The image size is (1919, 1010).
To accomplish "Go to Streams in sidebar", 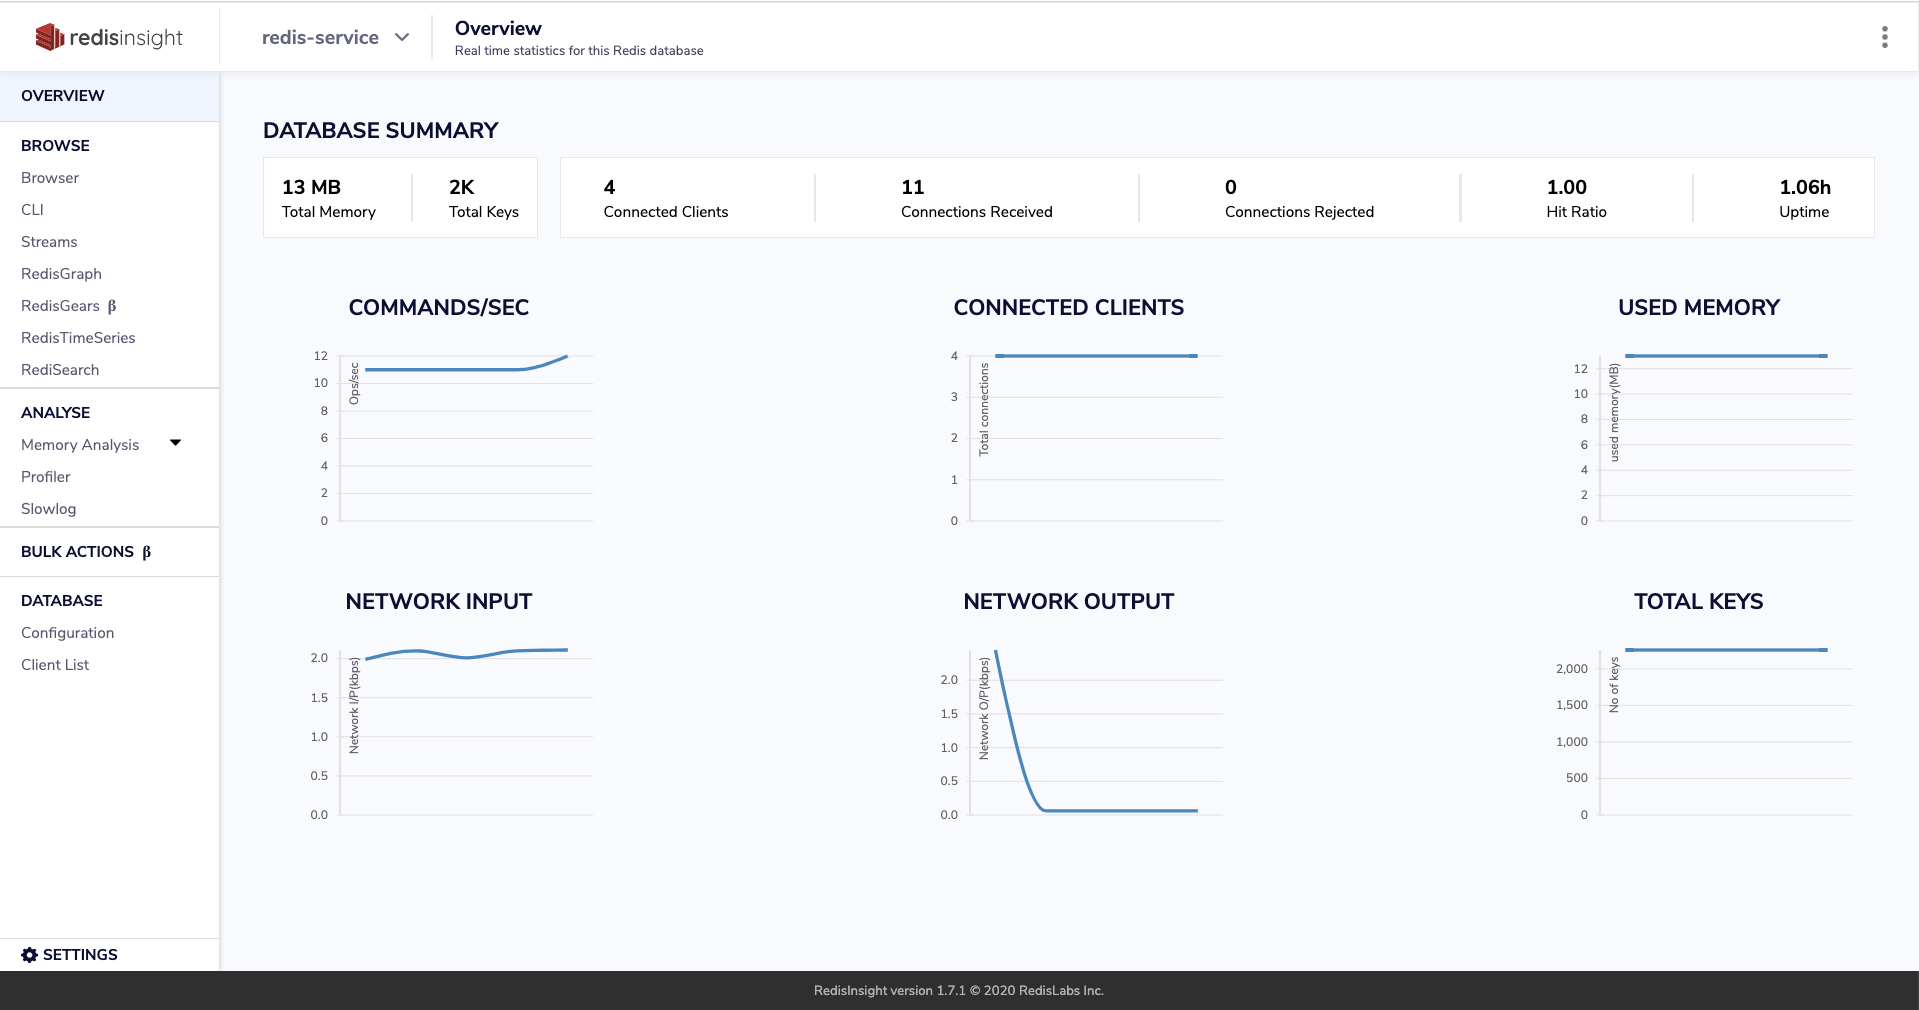I will tap(49, 242).
